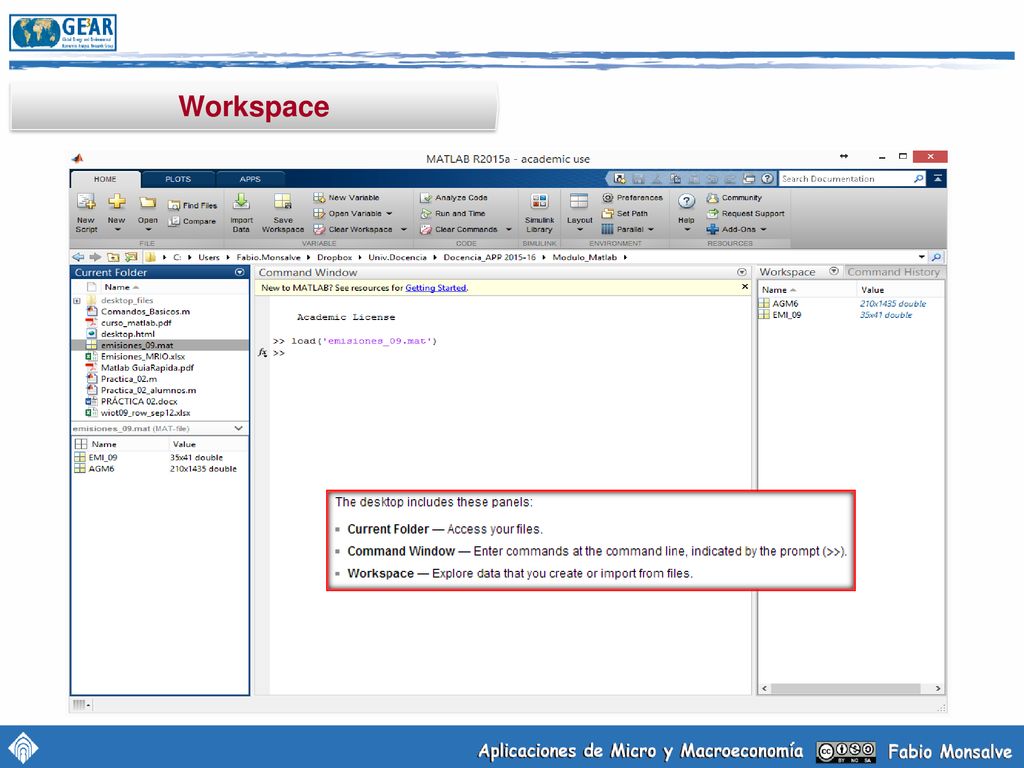Switch to the APPS tab
Viewport: 1024px width, 768px height.
tap(250, 179)
